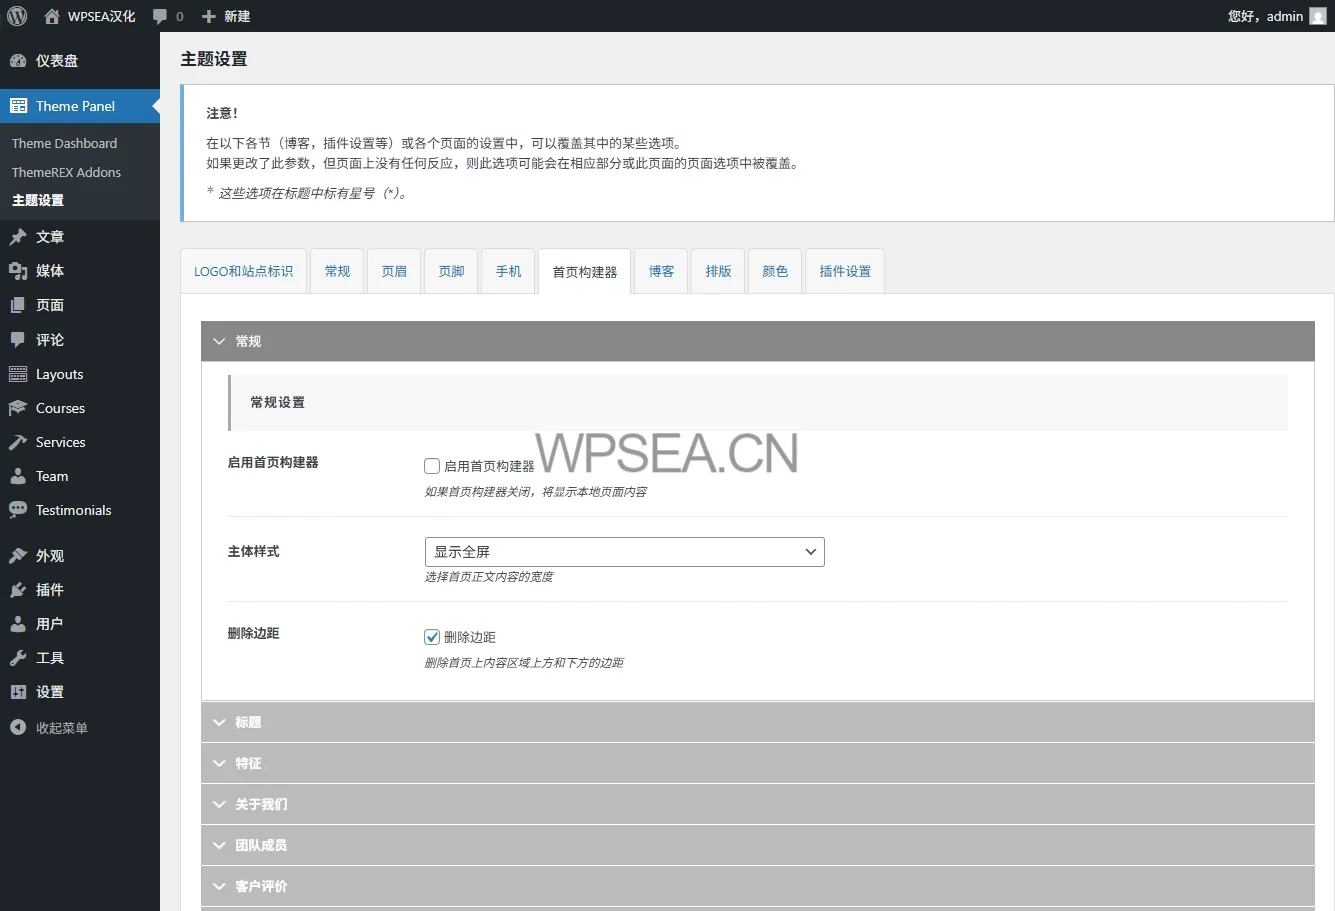Click the 媒体 media icon in sidebar
The height and width of the screenshot is (911, 1335).
click(18, 271)
